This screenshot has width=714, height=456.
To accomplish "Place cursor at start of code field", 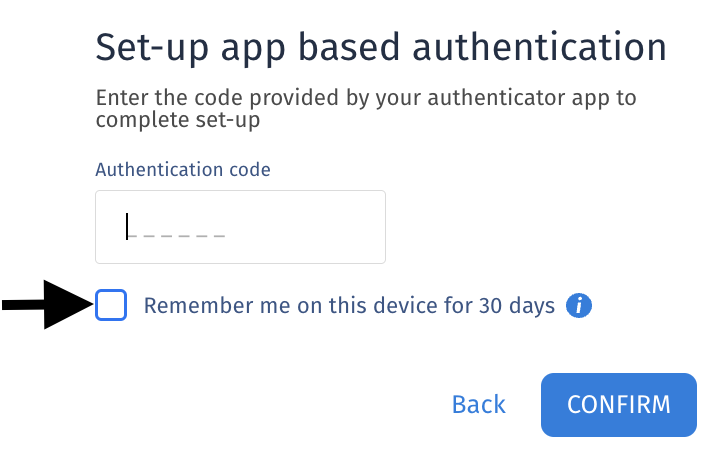I will pyautogui.click(x=128, y=228).
